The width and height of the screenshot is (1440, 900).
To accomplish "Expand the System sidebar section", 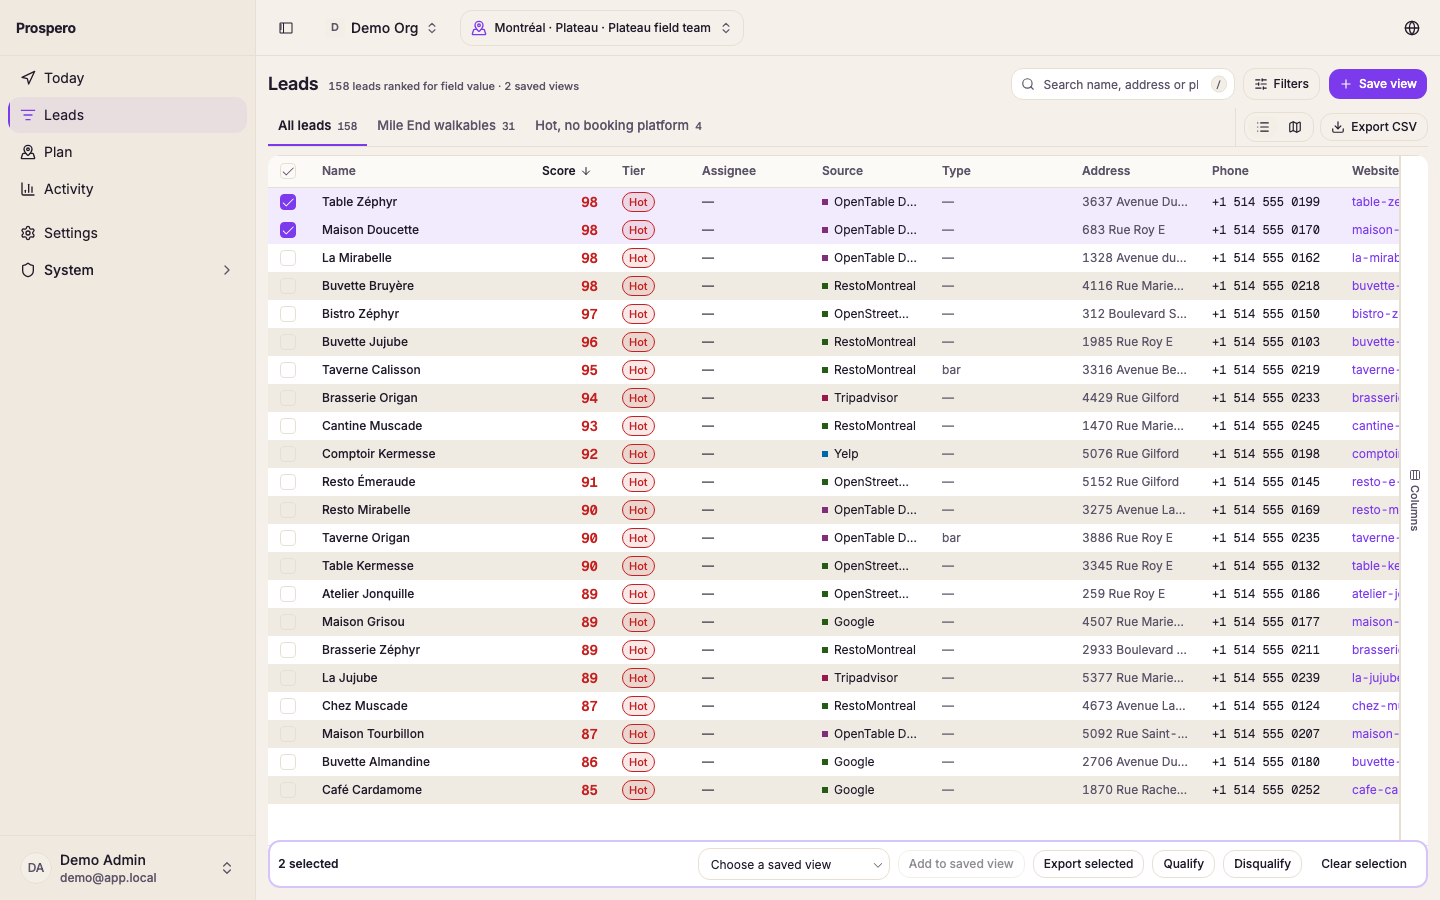I will [127, 270].
